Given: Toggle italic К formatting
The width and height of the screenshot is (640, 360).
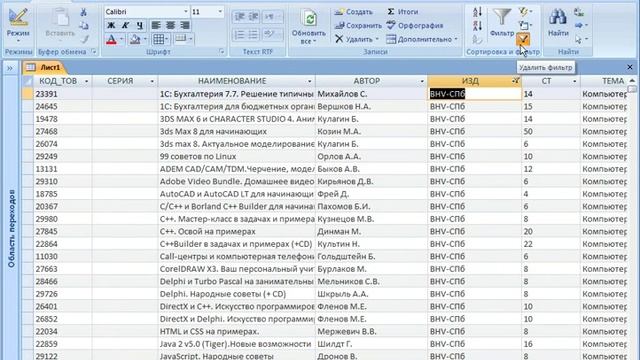Looking at the screenshot, I should [125, 25].
